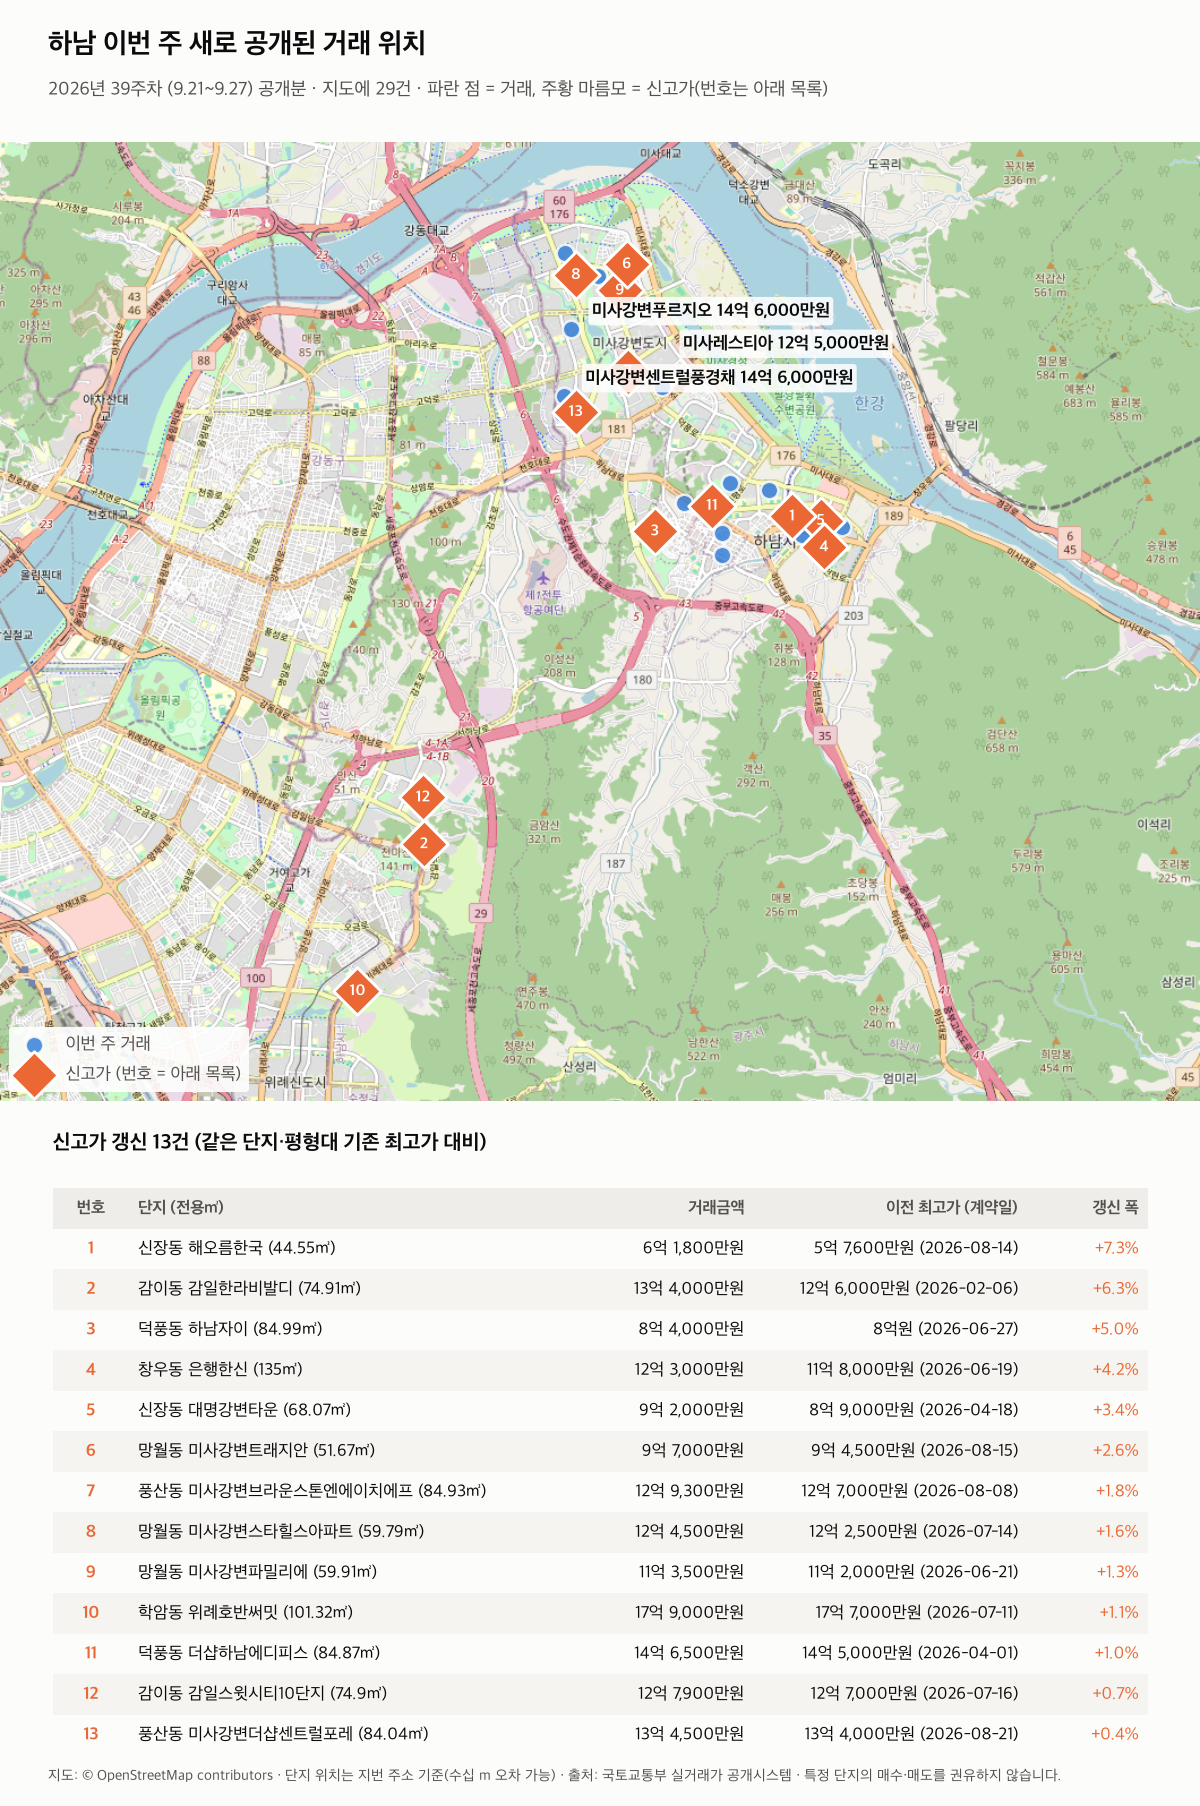
Task: Click the diamond marker numbered 3
Action: click(655, 530)
